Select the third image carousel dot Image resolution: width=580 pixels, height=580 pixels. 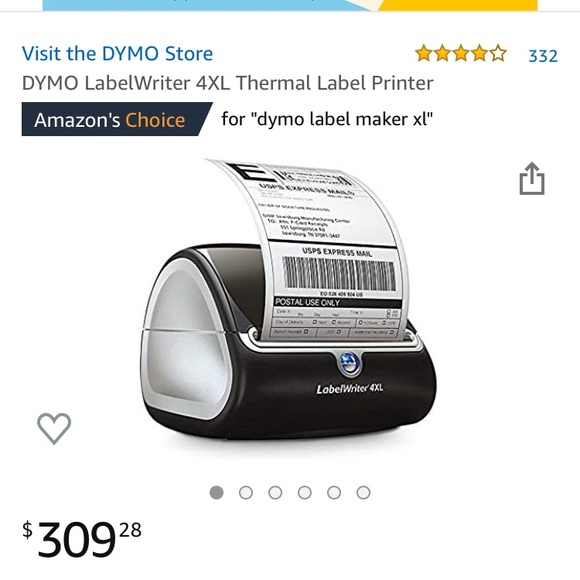point(275,492)
